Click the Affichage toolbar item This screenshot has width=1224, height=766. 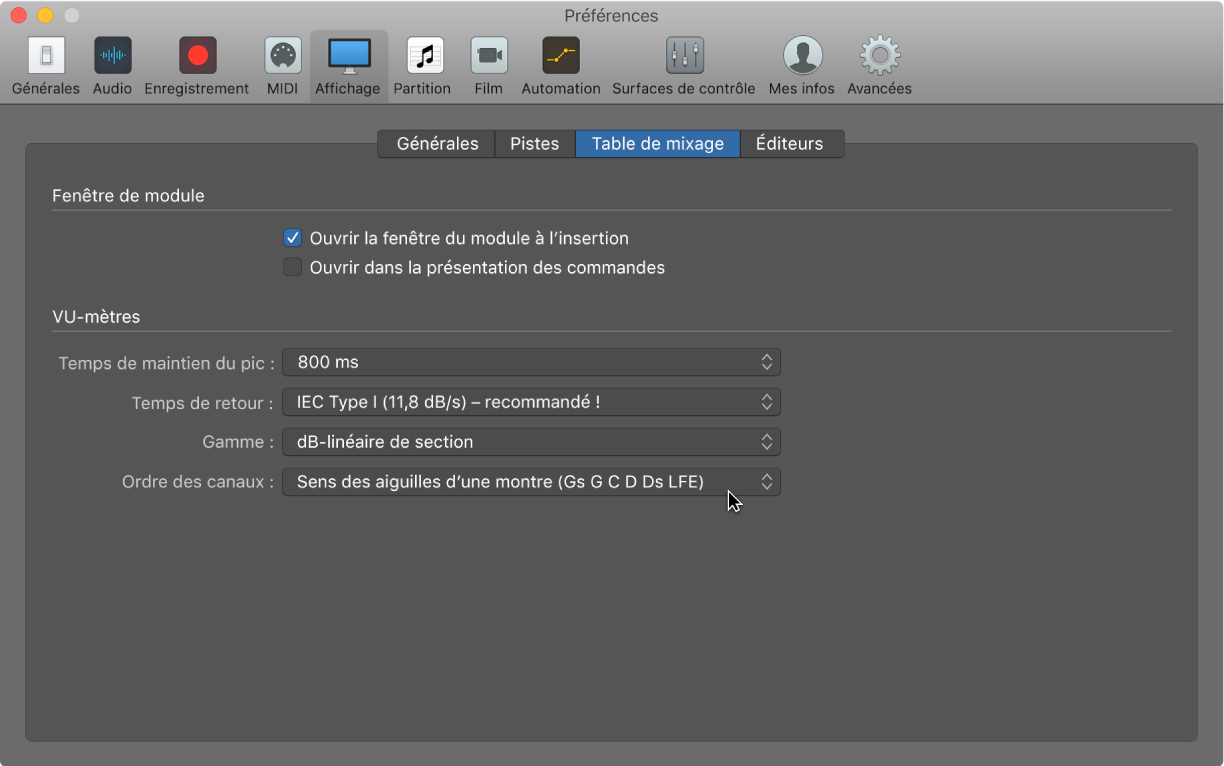348,66
